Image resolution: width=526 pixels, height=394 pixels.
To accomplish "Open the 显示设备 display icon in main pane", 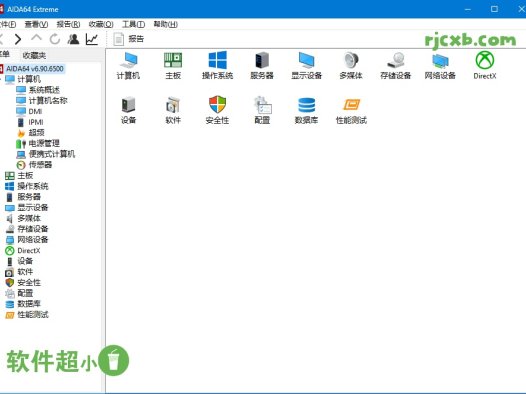I will (x=307, y=66).
